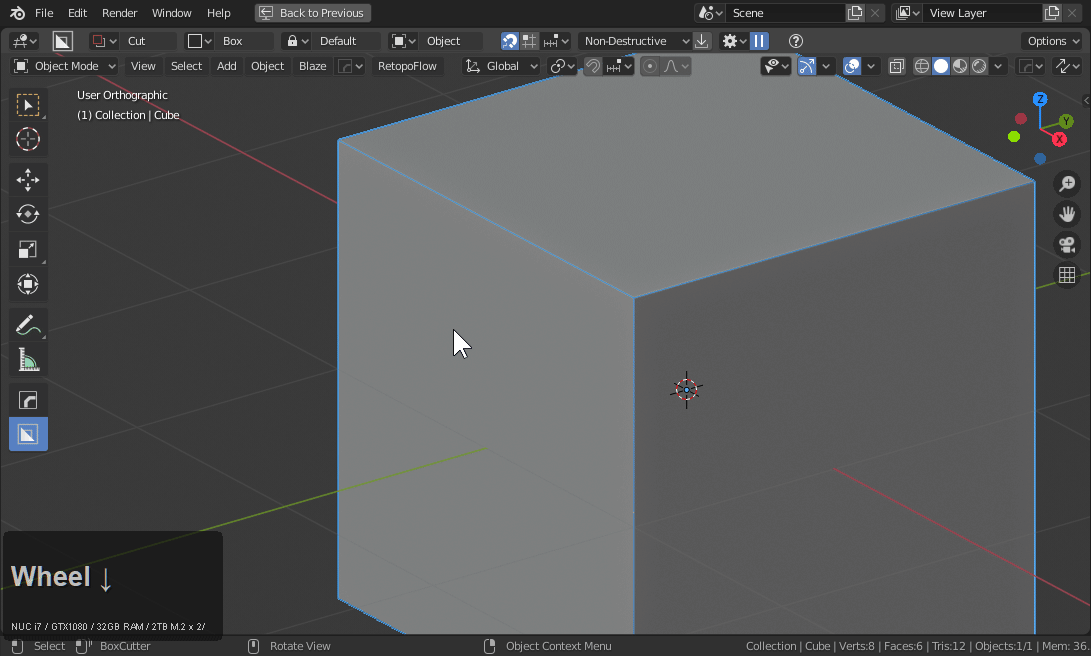Expand the Non-Destructive dropdown

click(x=636, y=41)
